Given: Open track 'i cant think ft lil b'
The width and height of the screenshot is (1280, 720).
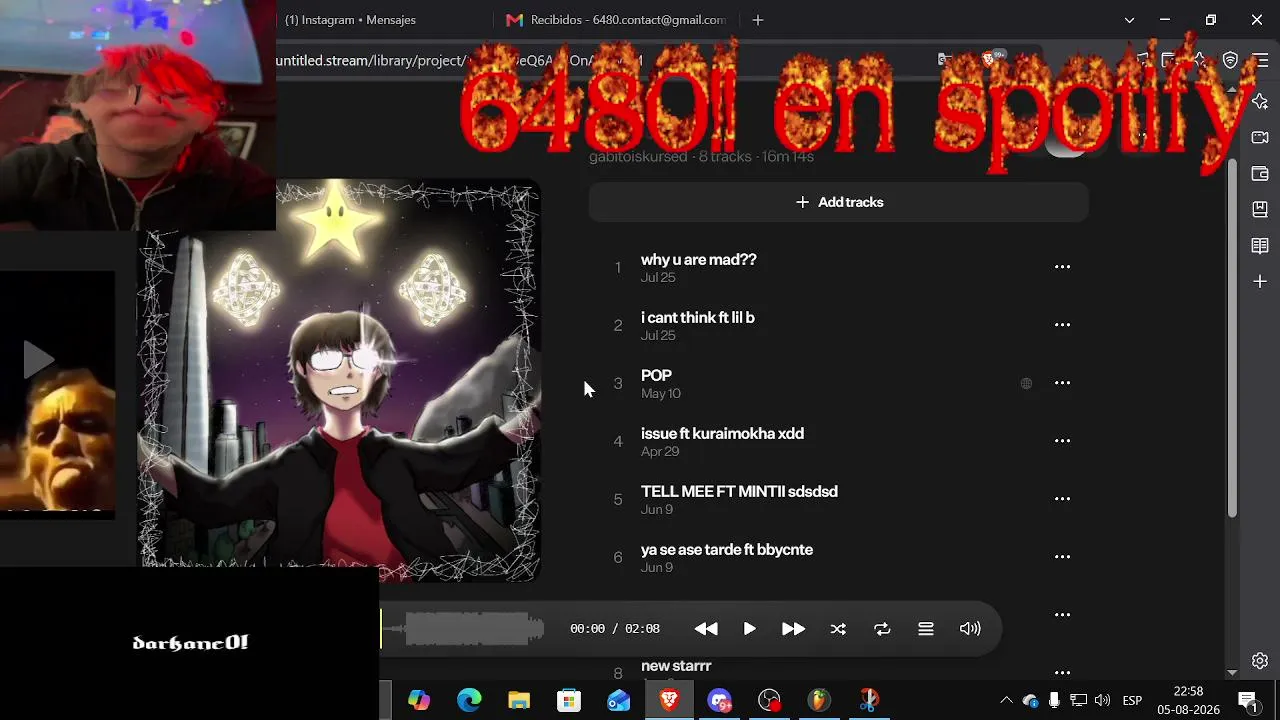Looking at the screenshot, I should tap(697, 318).
